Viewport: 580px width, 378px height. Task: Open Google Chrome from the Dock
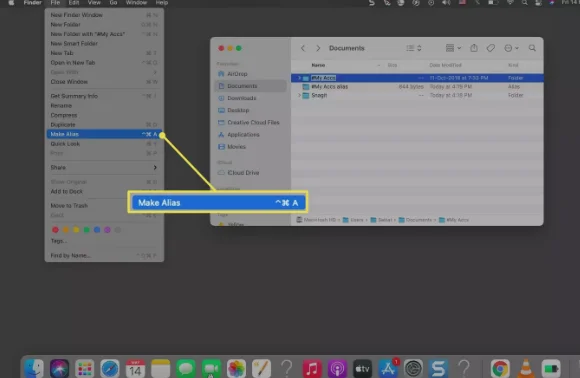pyautogui.click(x=500, y=368)
